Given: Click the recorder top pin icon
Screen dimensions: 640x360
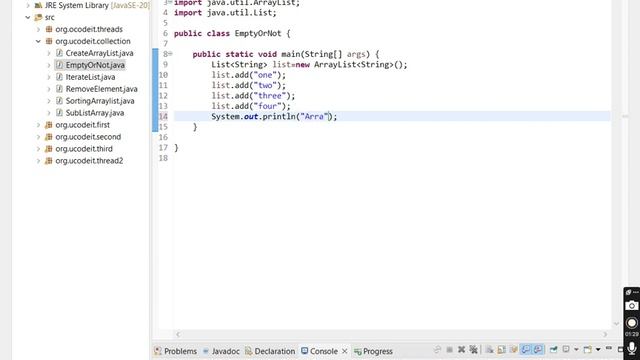Looking at the screenshot, I should pyautogui.click(x=629, y=292).
